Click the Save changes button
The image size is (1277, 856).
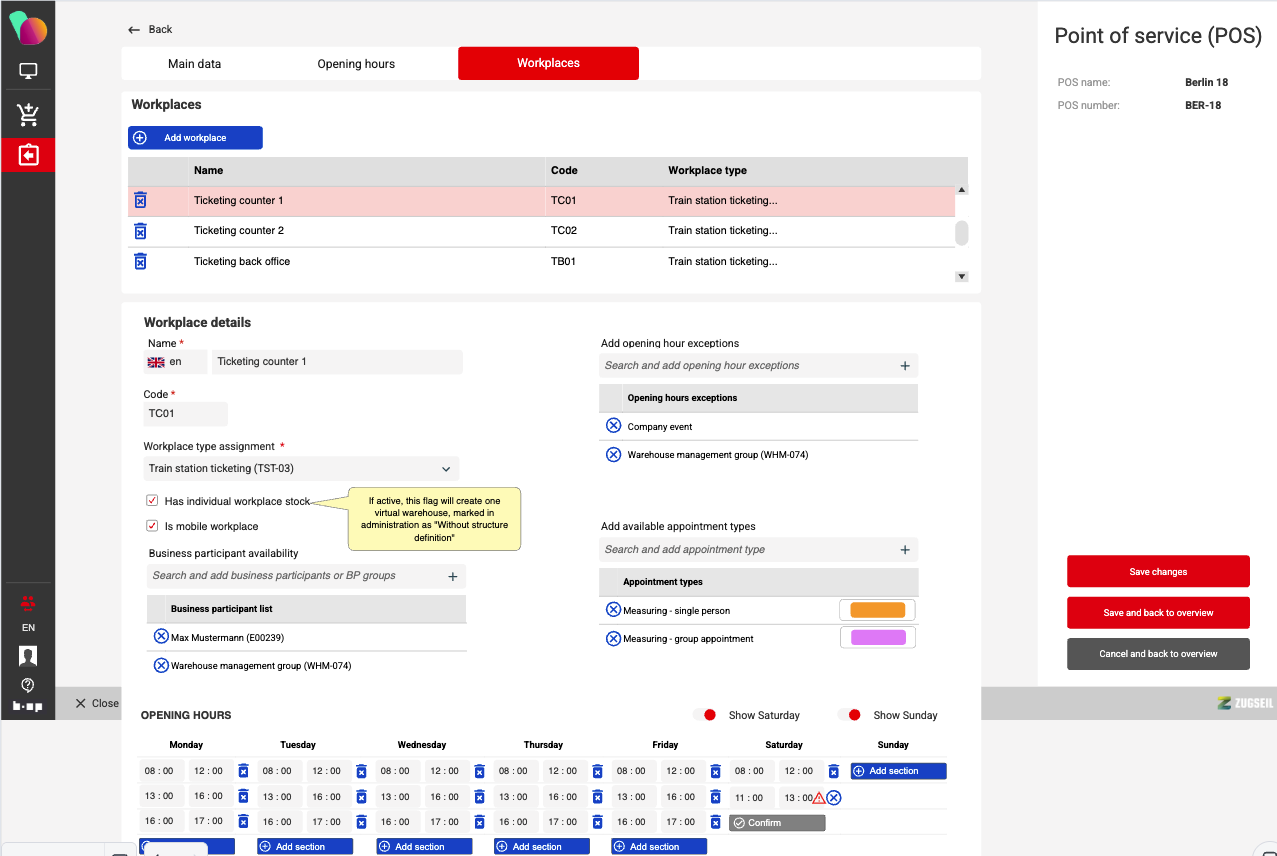point(1158,572)
